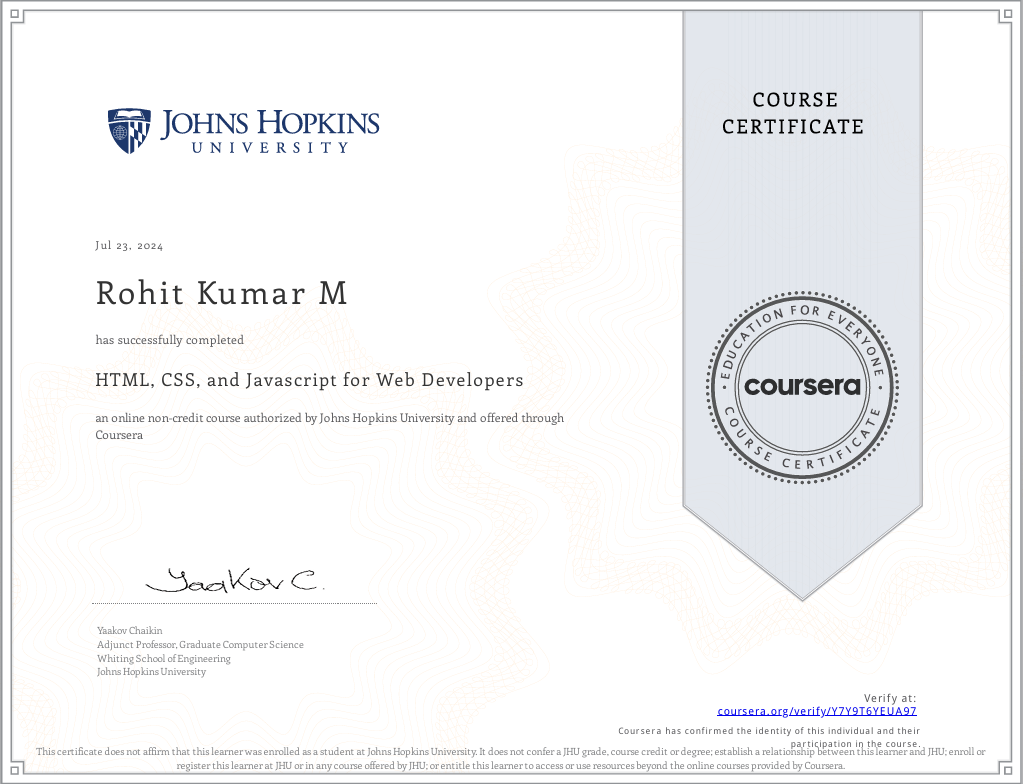The image size is (1023, 784).
Task: Click 'Johns Hopkins University' under signature block
Action: [x=151, y=672]
